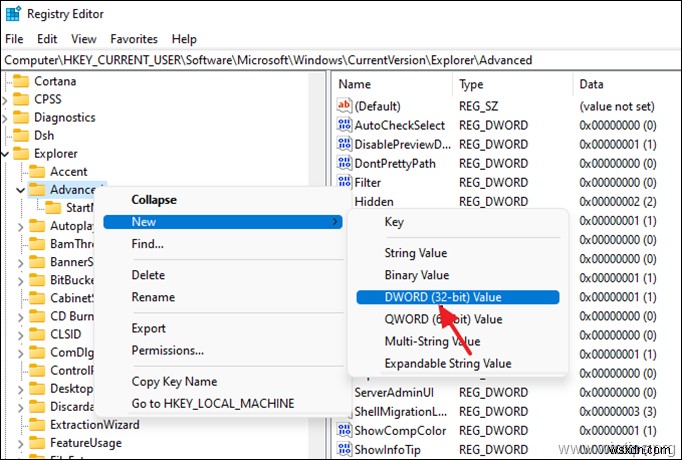This screenshot has width=682, height=460.
Task: Expand the Autoplay tree node
Action: click(20, 227)
